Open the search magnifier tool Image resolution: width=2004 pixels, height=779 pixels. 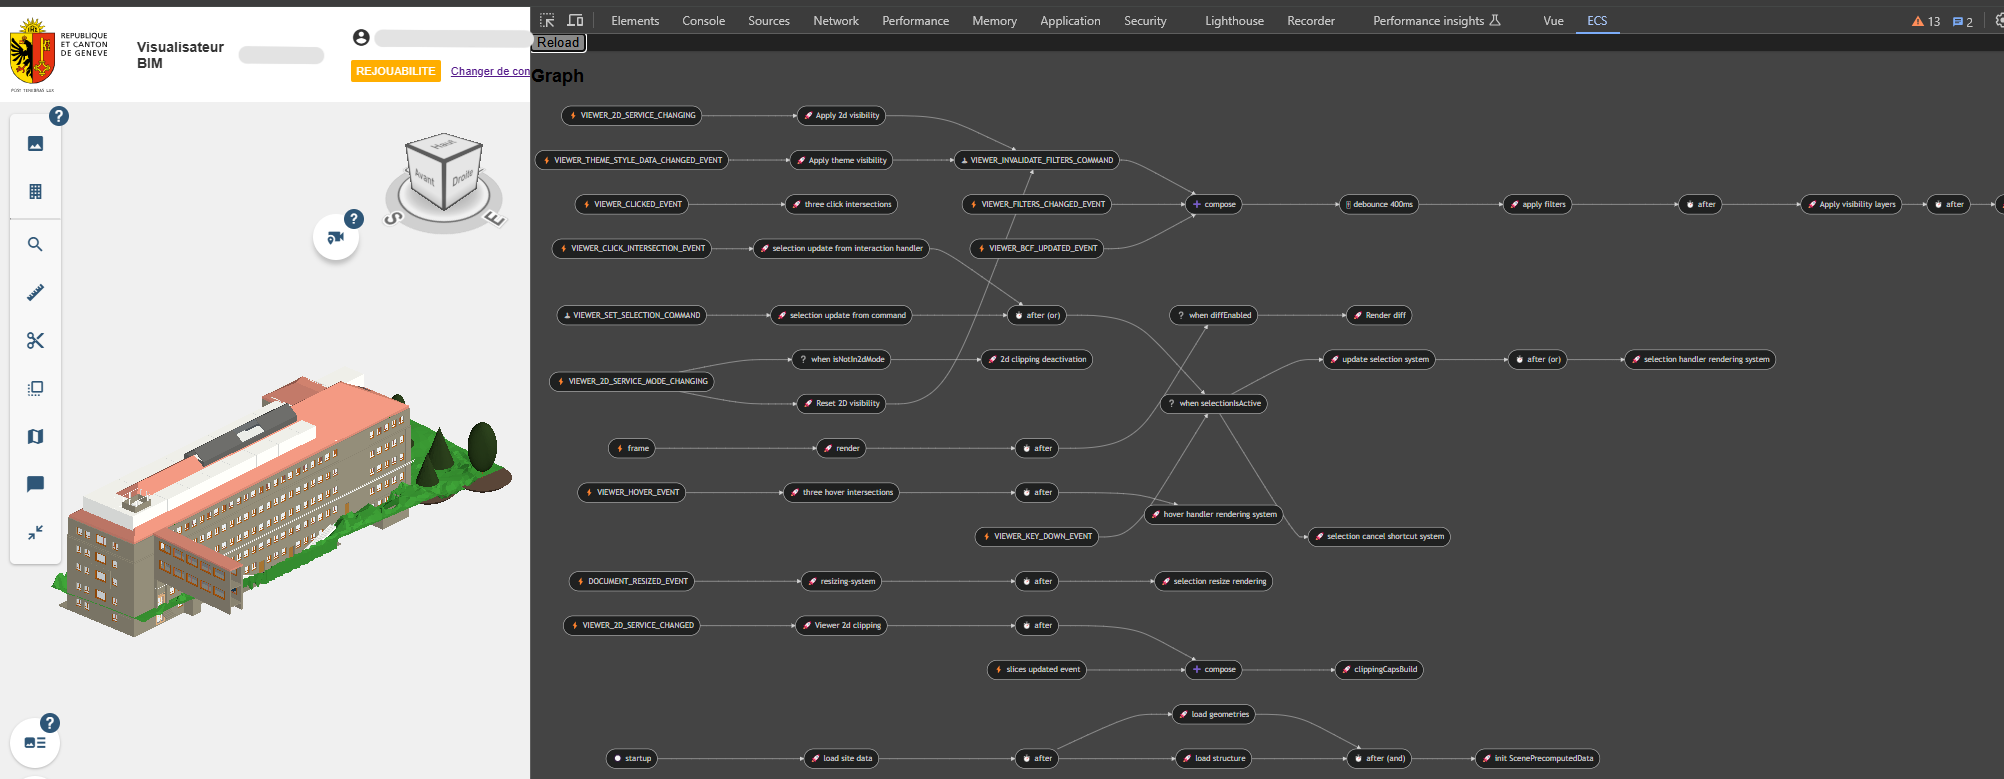[35, 245]
